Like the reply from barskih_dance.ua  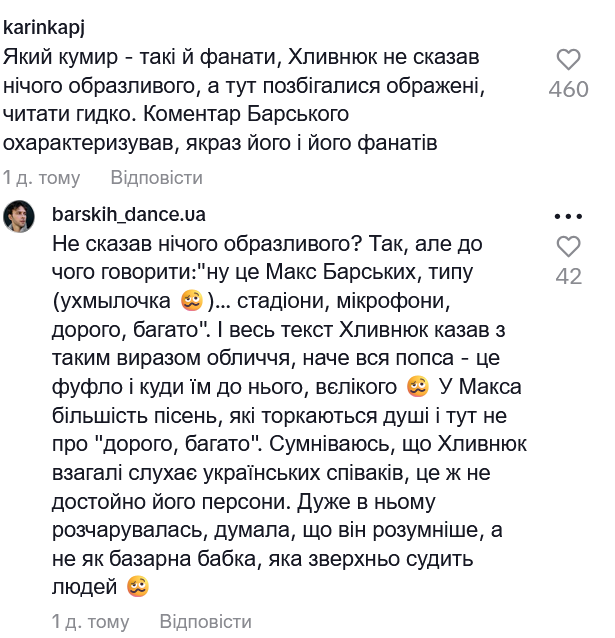[568, 246]
